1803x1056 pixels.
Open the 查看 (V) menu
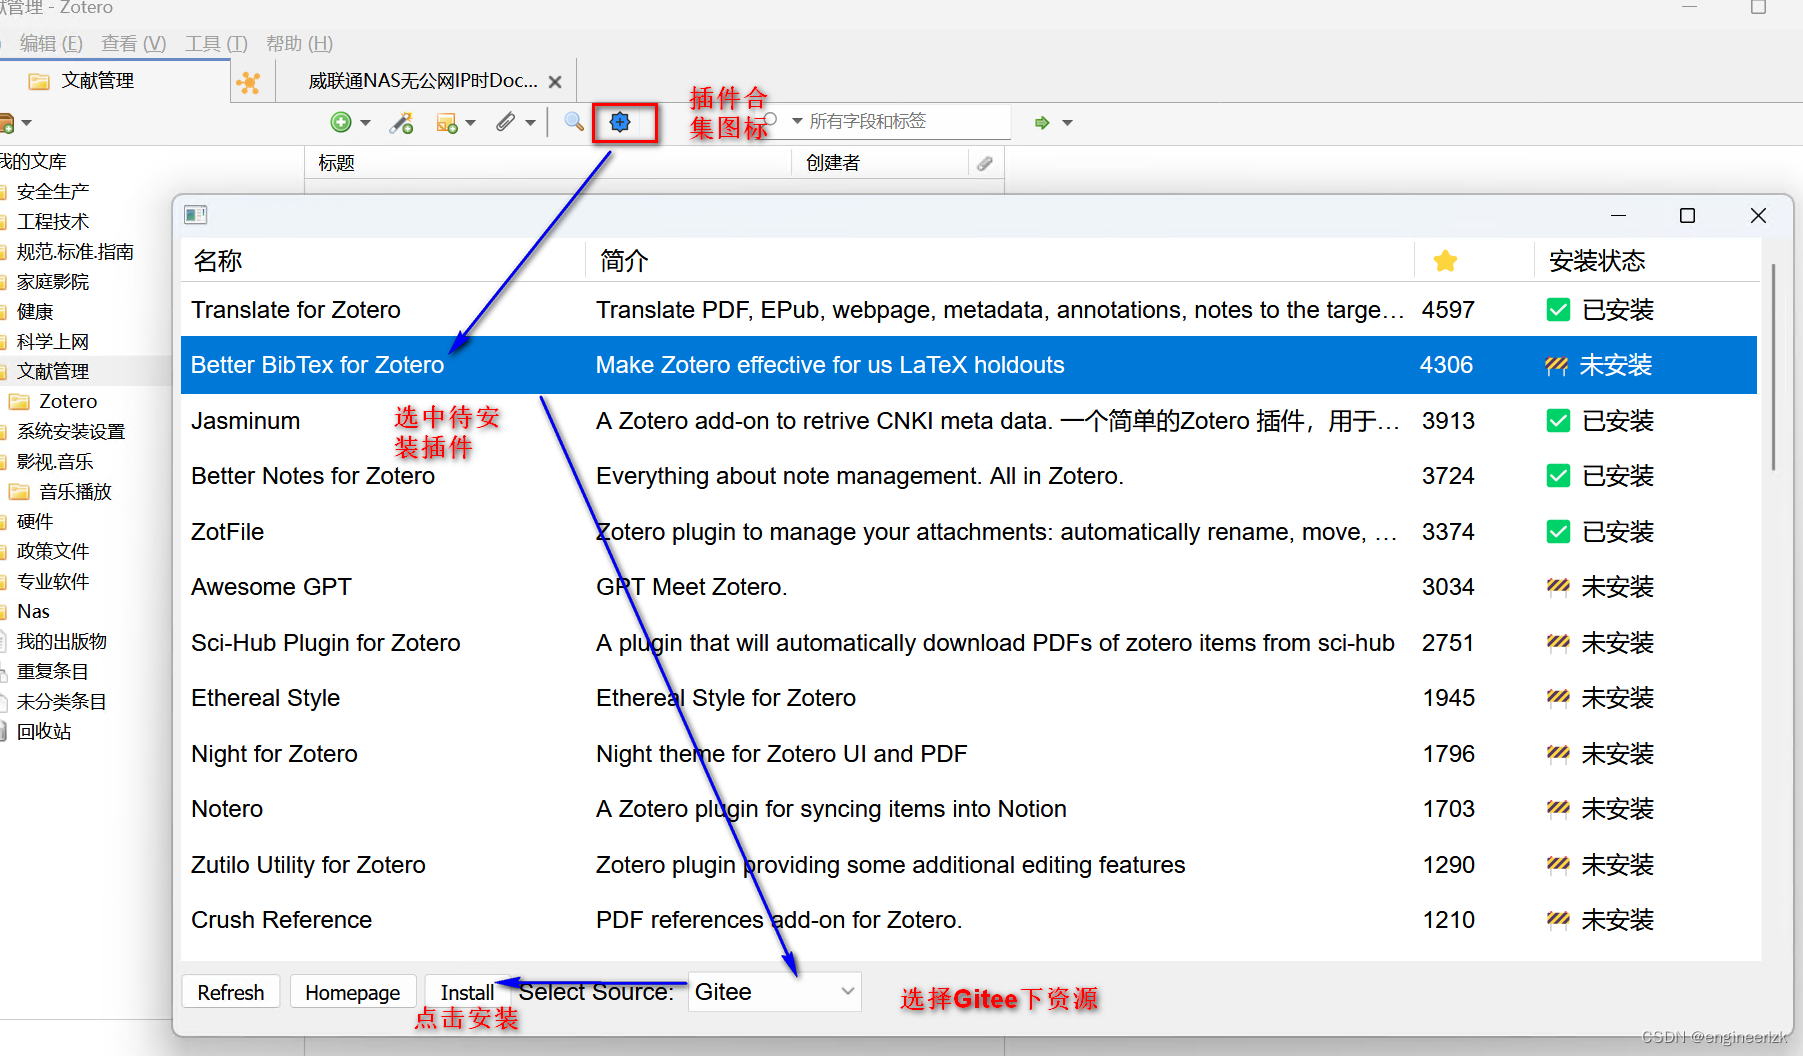coord(134,44)
